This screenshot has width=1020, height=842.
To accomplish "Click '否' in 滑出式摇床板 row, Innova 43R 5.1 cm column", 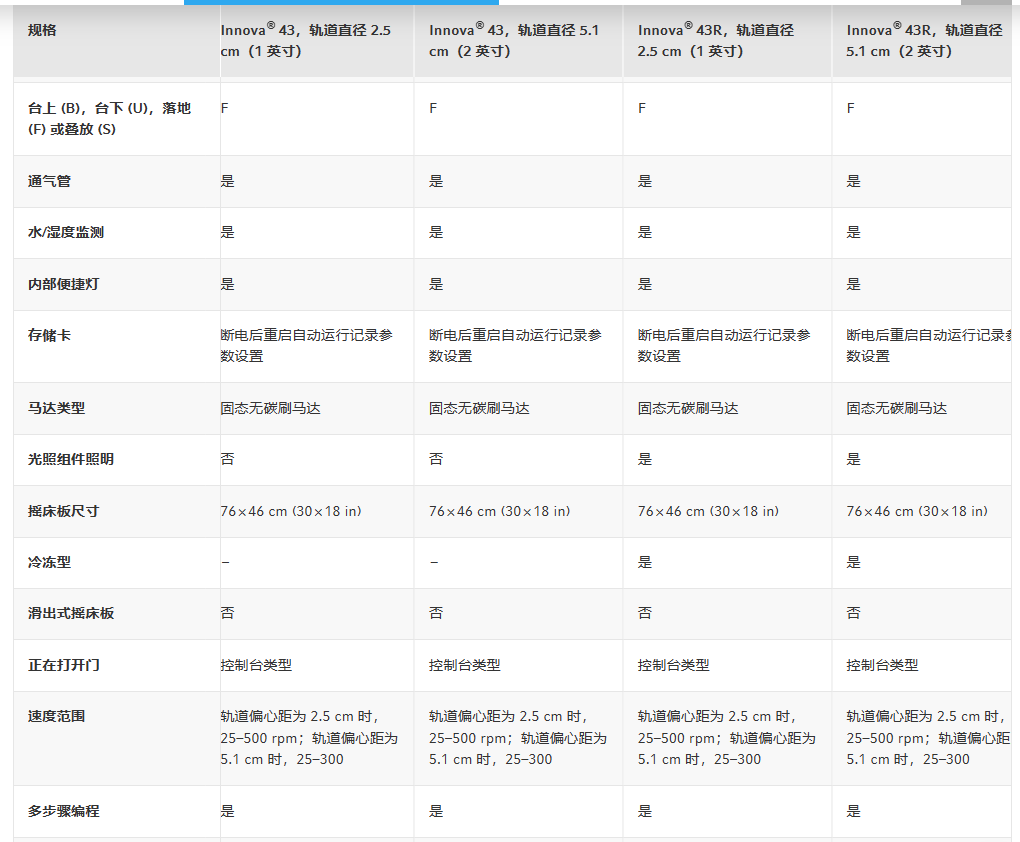I will tap(853, 613).
